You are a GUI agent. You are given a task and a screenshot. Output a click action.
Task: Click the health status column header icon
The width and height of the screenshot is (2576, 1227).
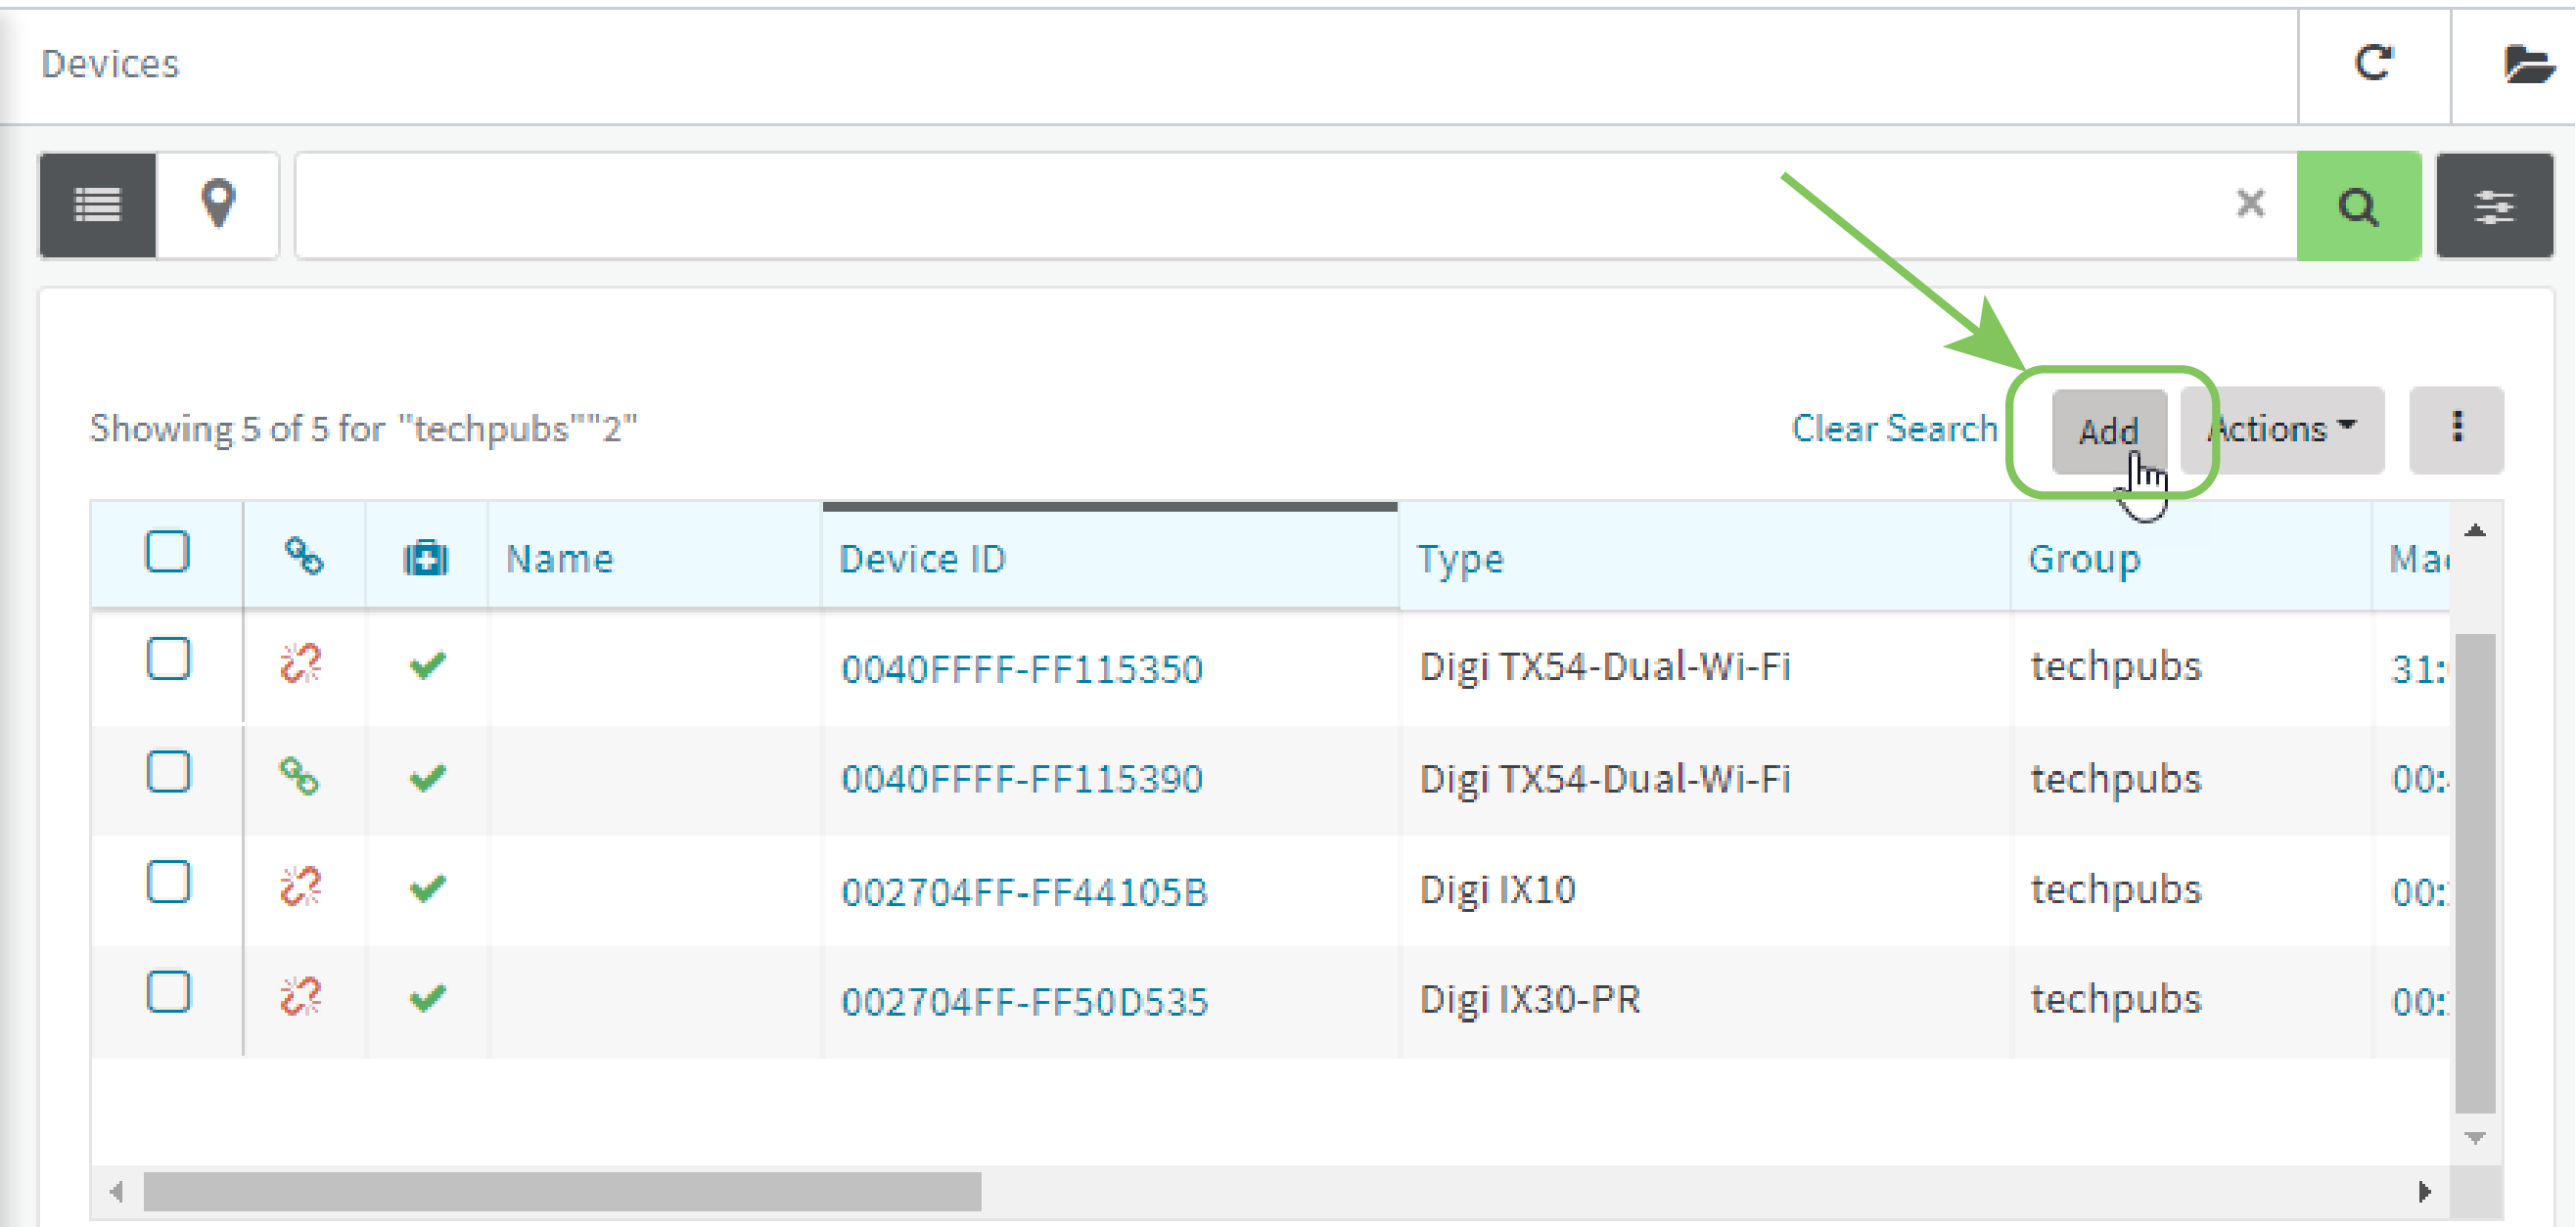pyautogui.click(x=426, y=558)
